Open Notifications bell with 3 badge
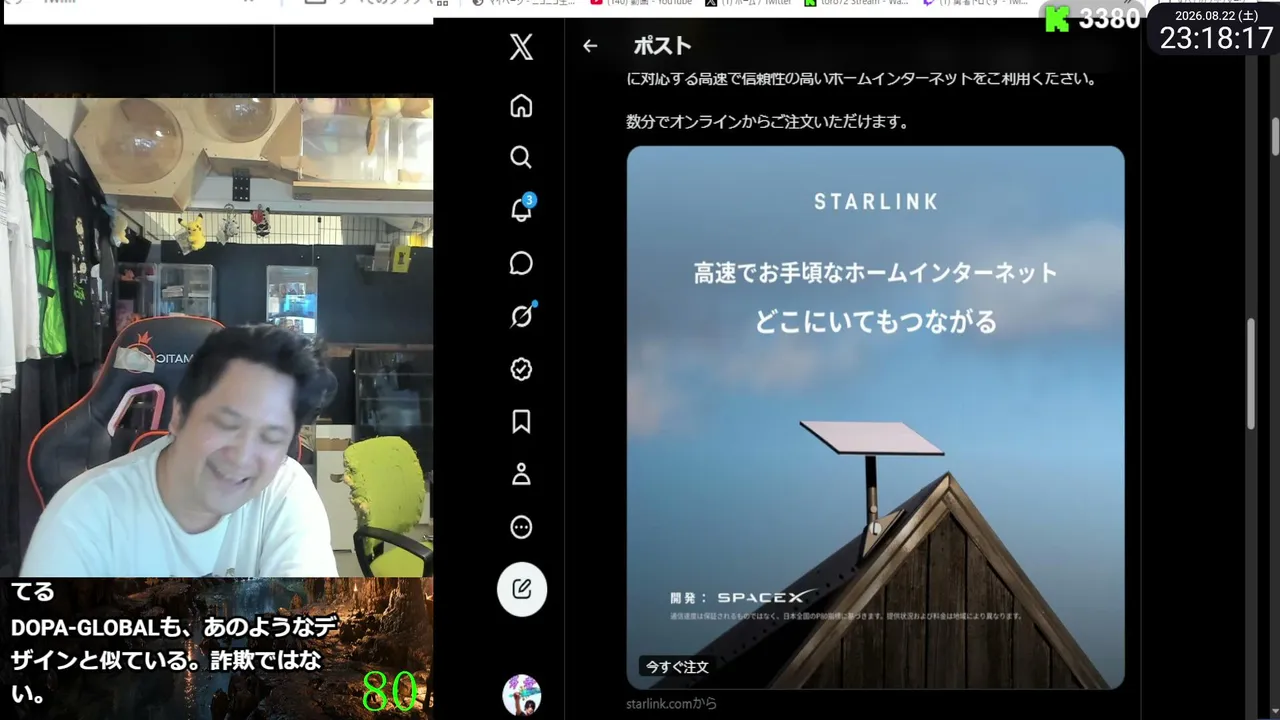Image resolution: width=1280 pixels, height=720 pixels. 522,209
